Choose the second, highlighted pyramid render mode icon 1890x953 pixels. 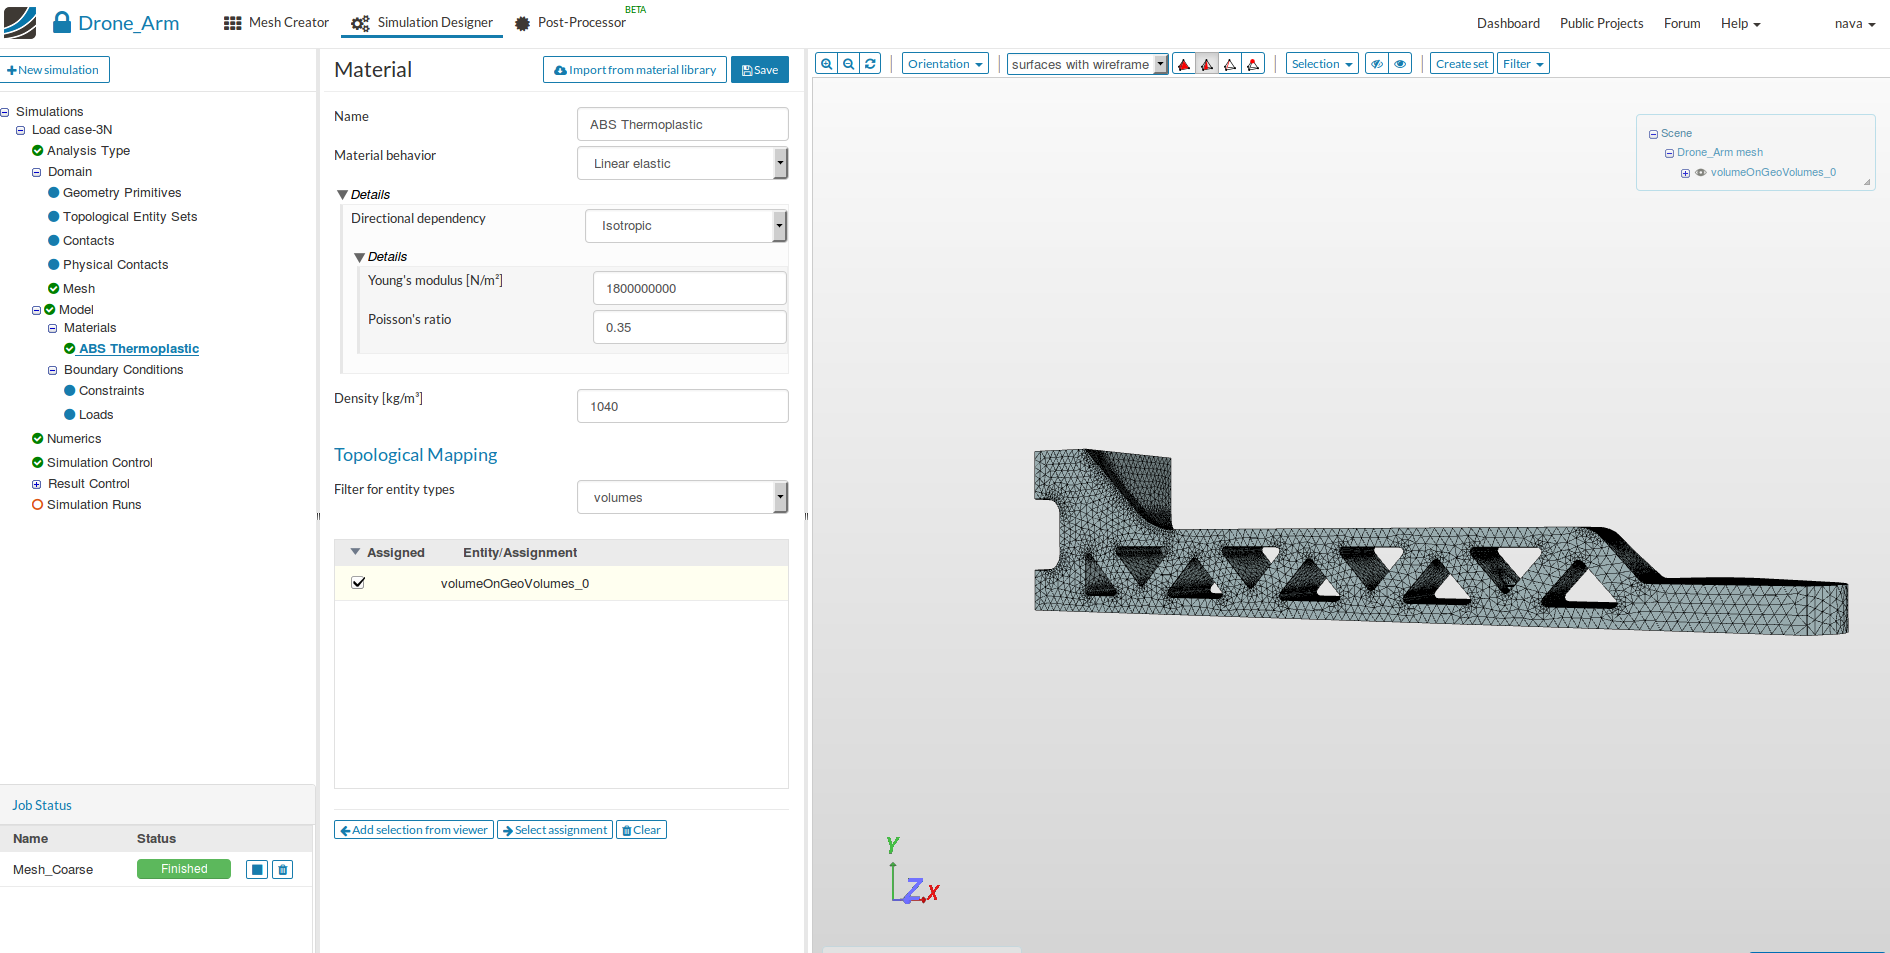pos(1207,64)
